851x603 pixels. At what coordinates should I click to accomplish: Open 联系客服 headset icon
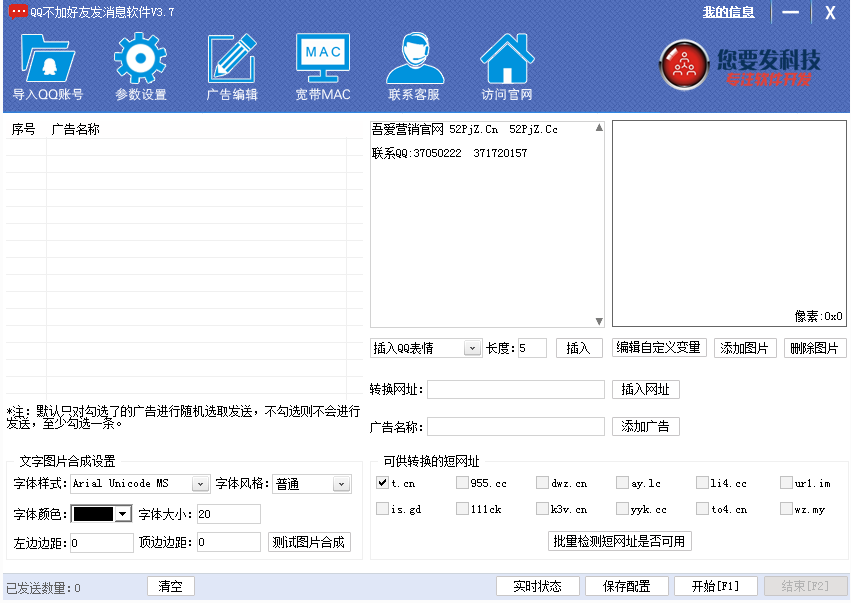pos(414,60)
